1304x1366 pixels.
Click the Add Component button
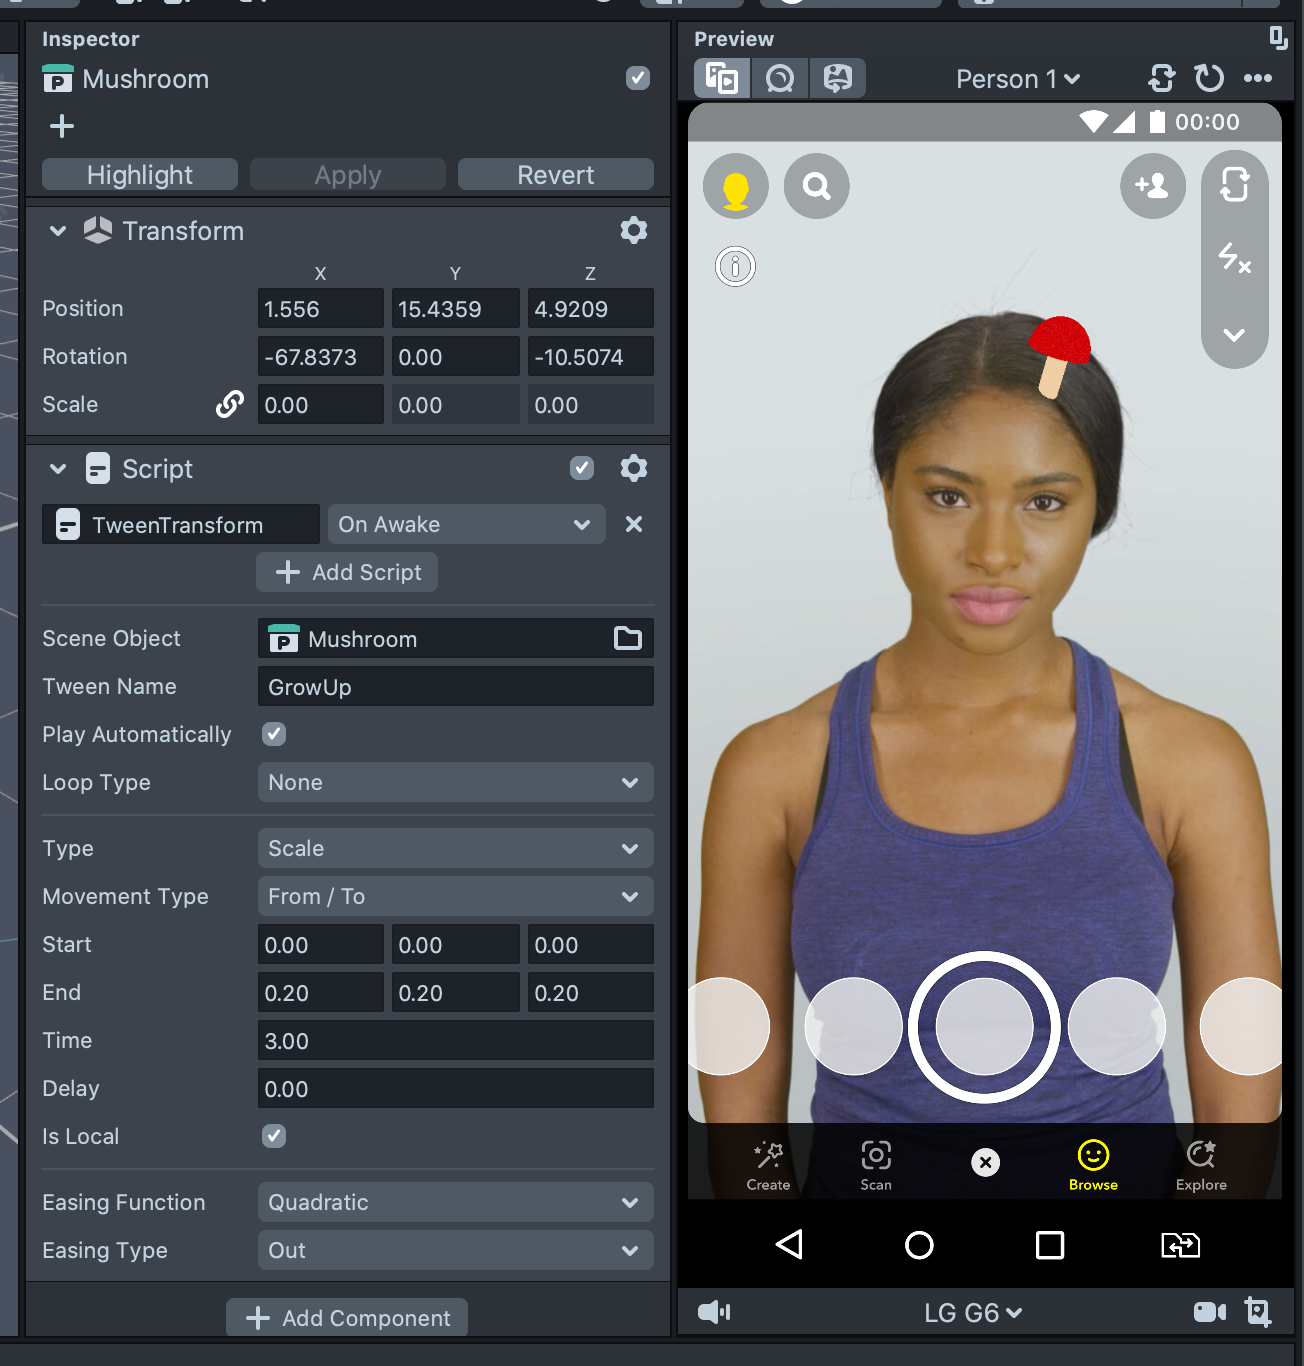coord(347,1318)
